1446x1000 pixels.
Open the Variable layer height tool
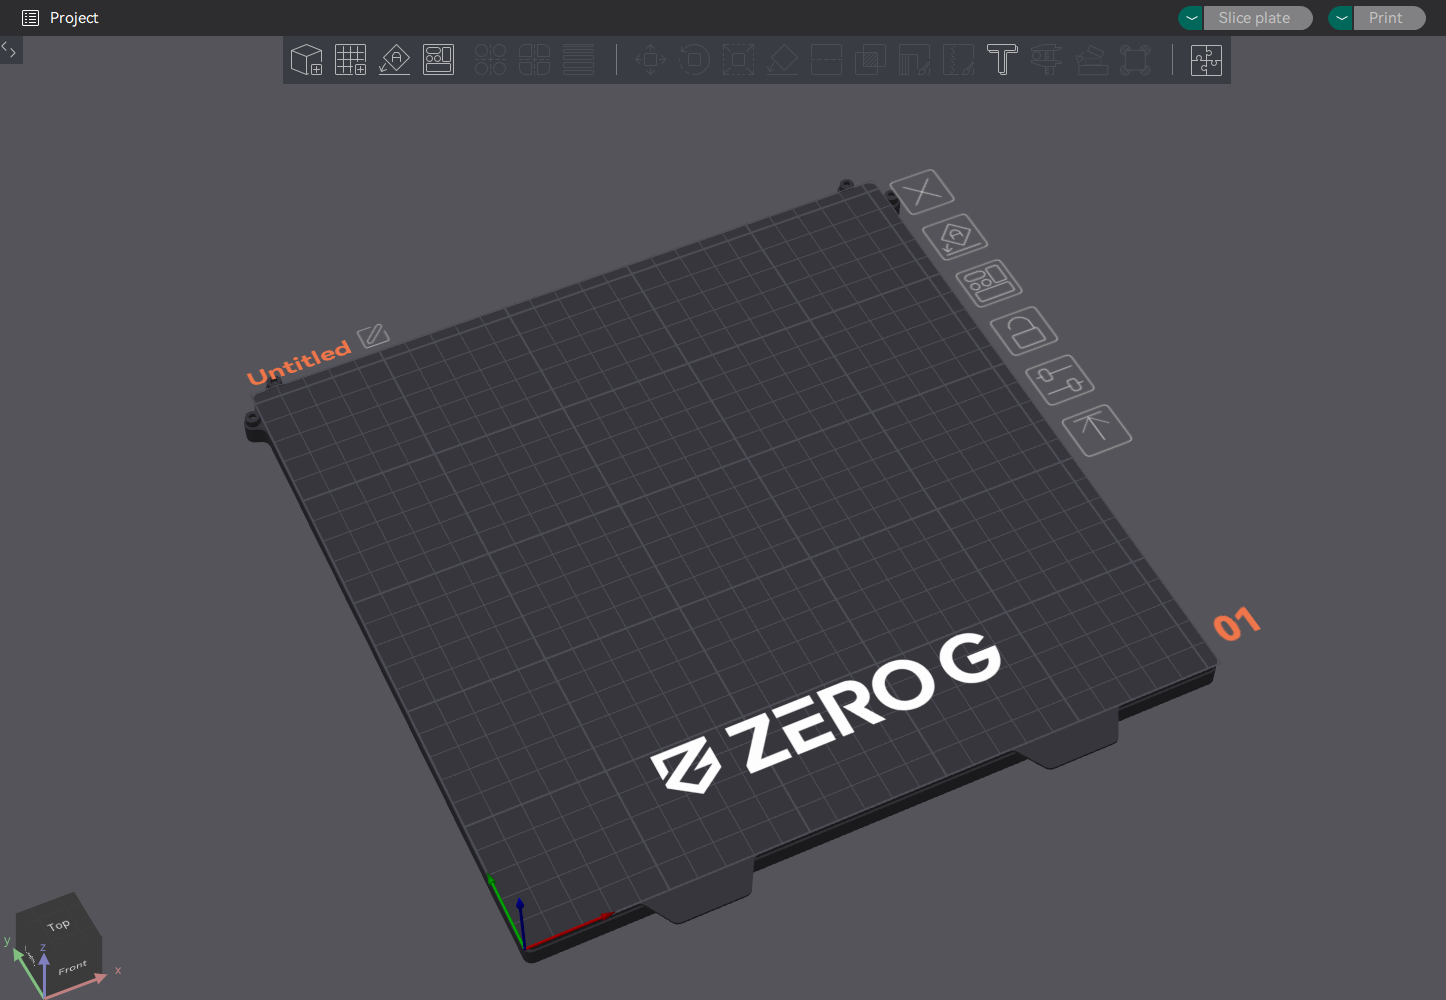(578, 60)
